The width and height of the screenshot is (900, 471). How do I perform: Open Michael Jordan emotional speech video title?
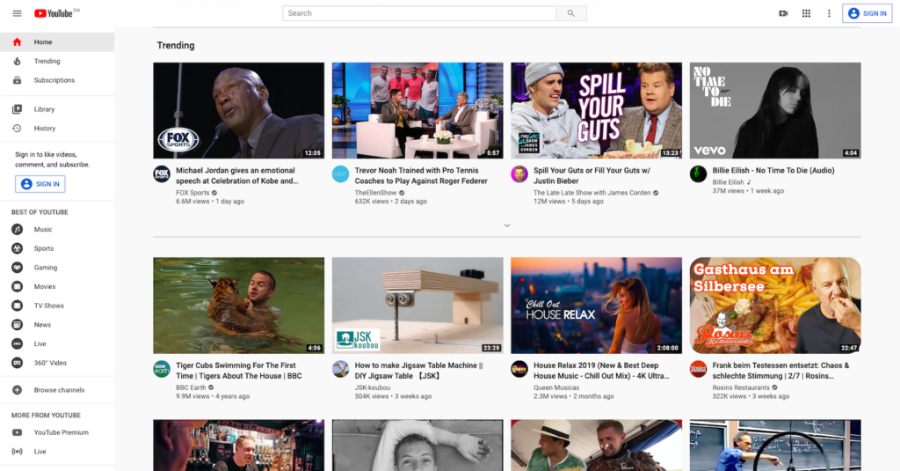pyautogui.click(x=236, y=176)
